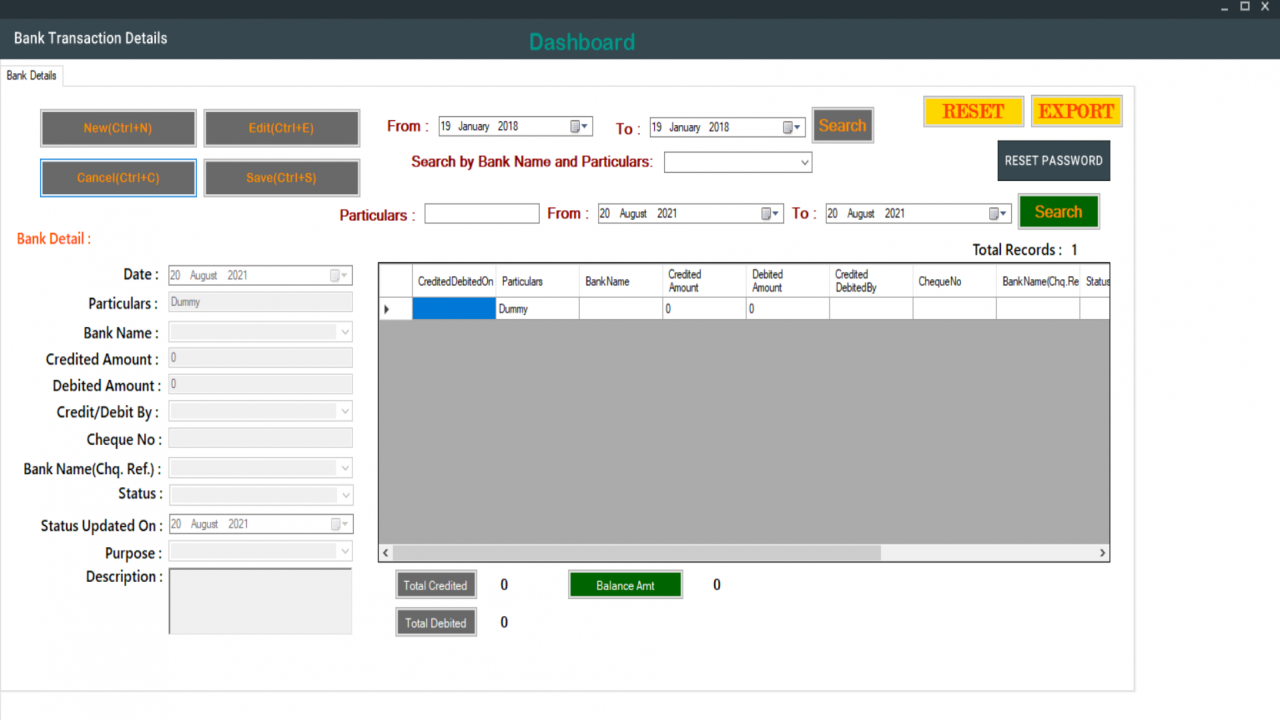Click the Total Debited button
This screenshot has height=720, width=1280.
point(435,622)
